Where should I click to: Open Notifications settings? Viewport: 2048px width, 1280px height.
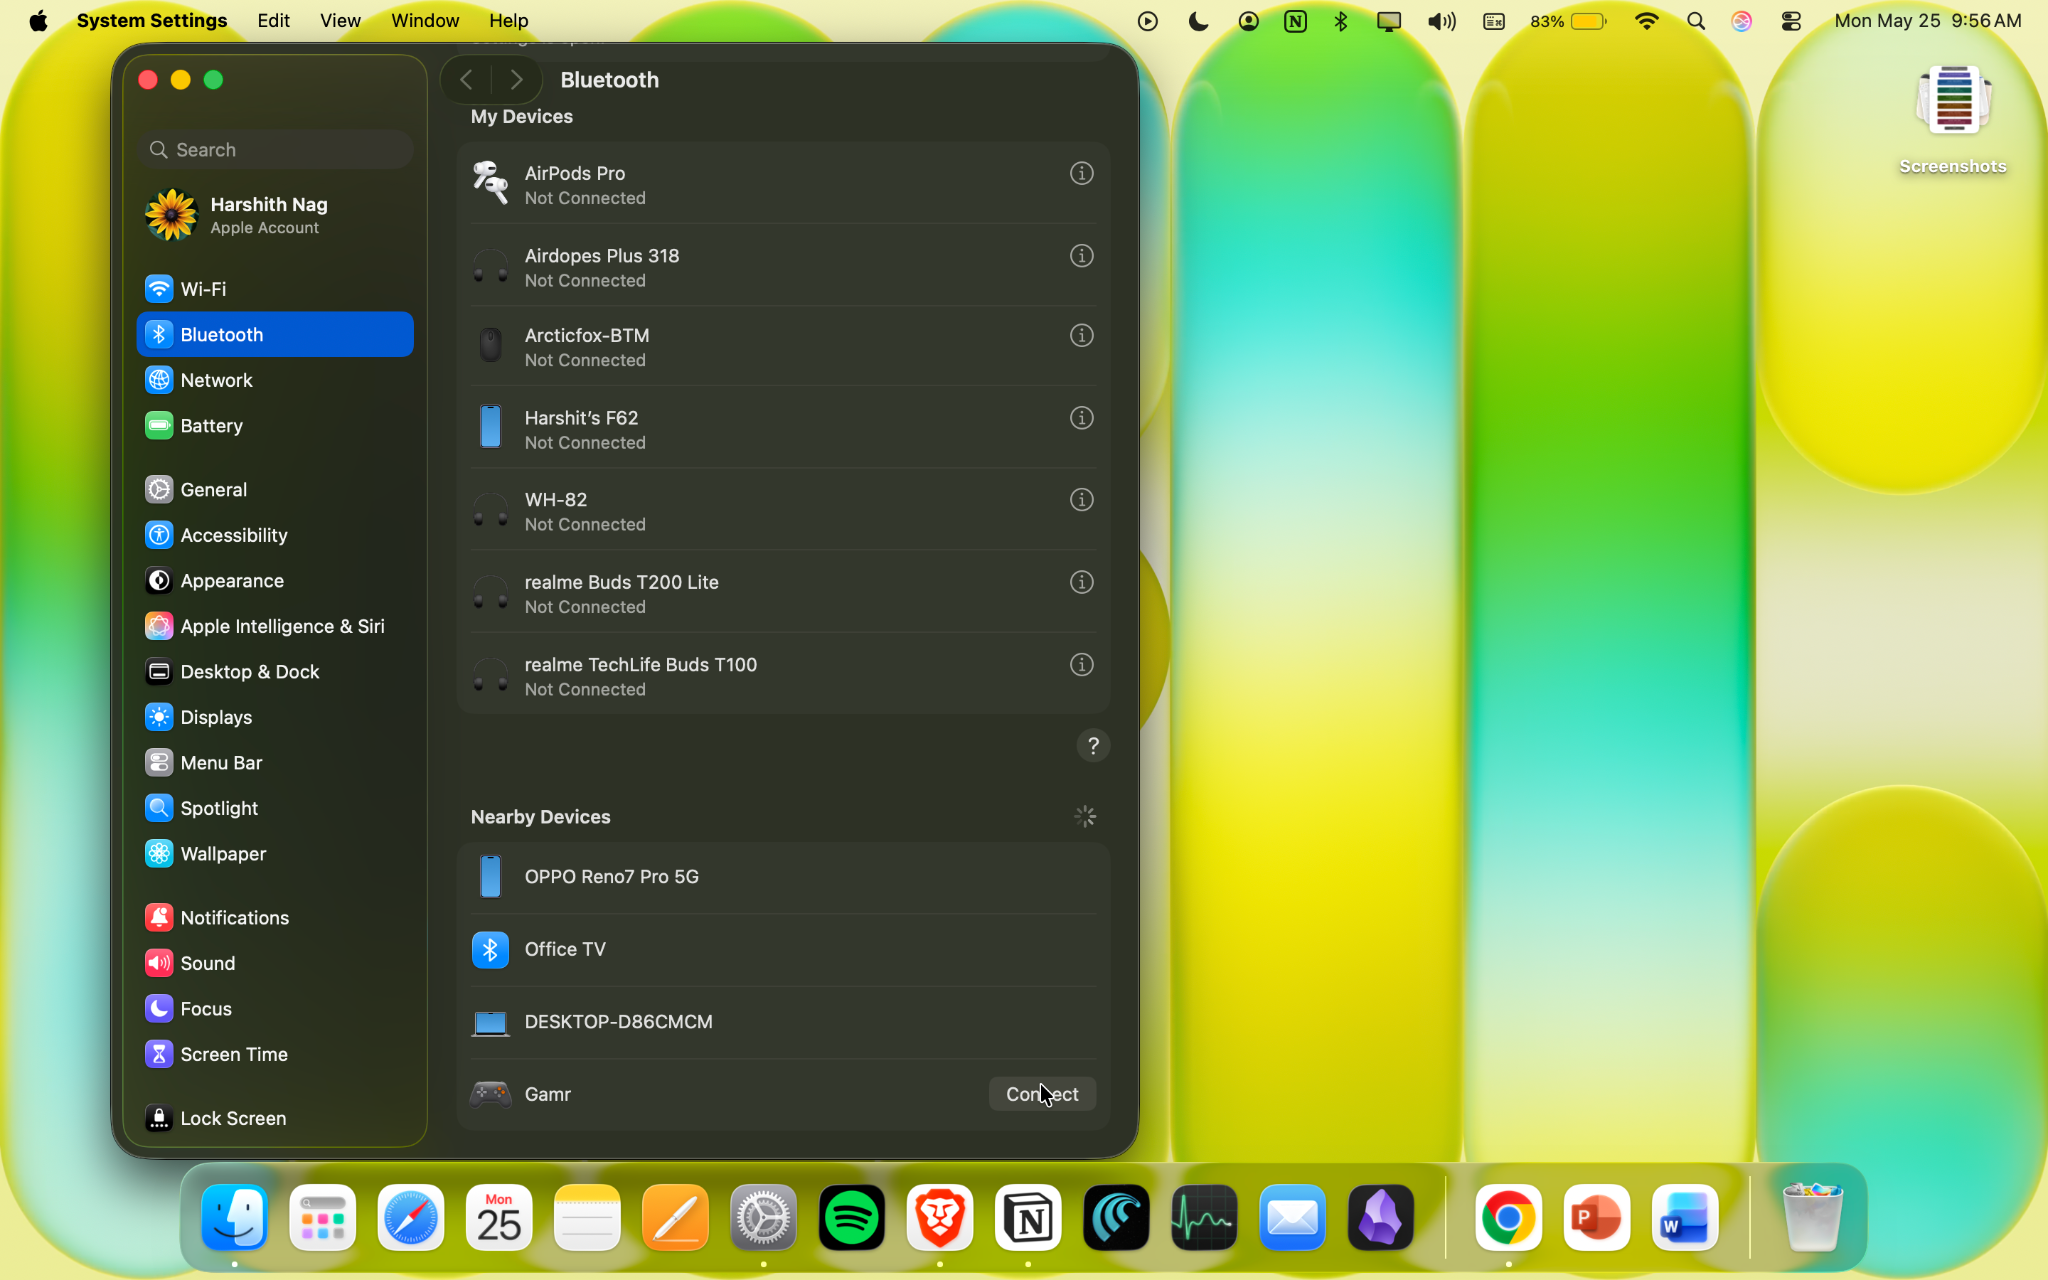[x=275, y=918]
